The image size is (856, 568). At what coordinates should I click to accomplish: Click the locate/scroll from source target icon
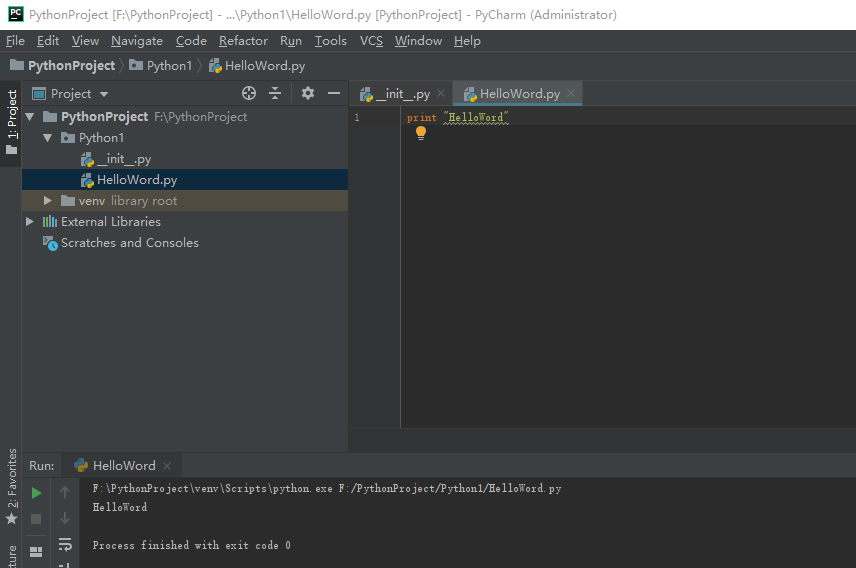coord(249,93)
